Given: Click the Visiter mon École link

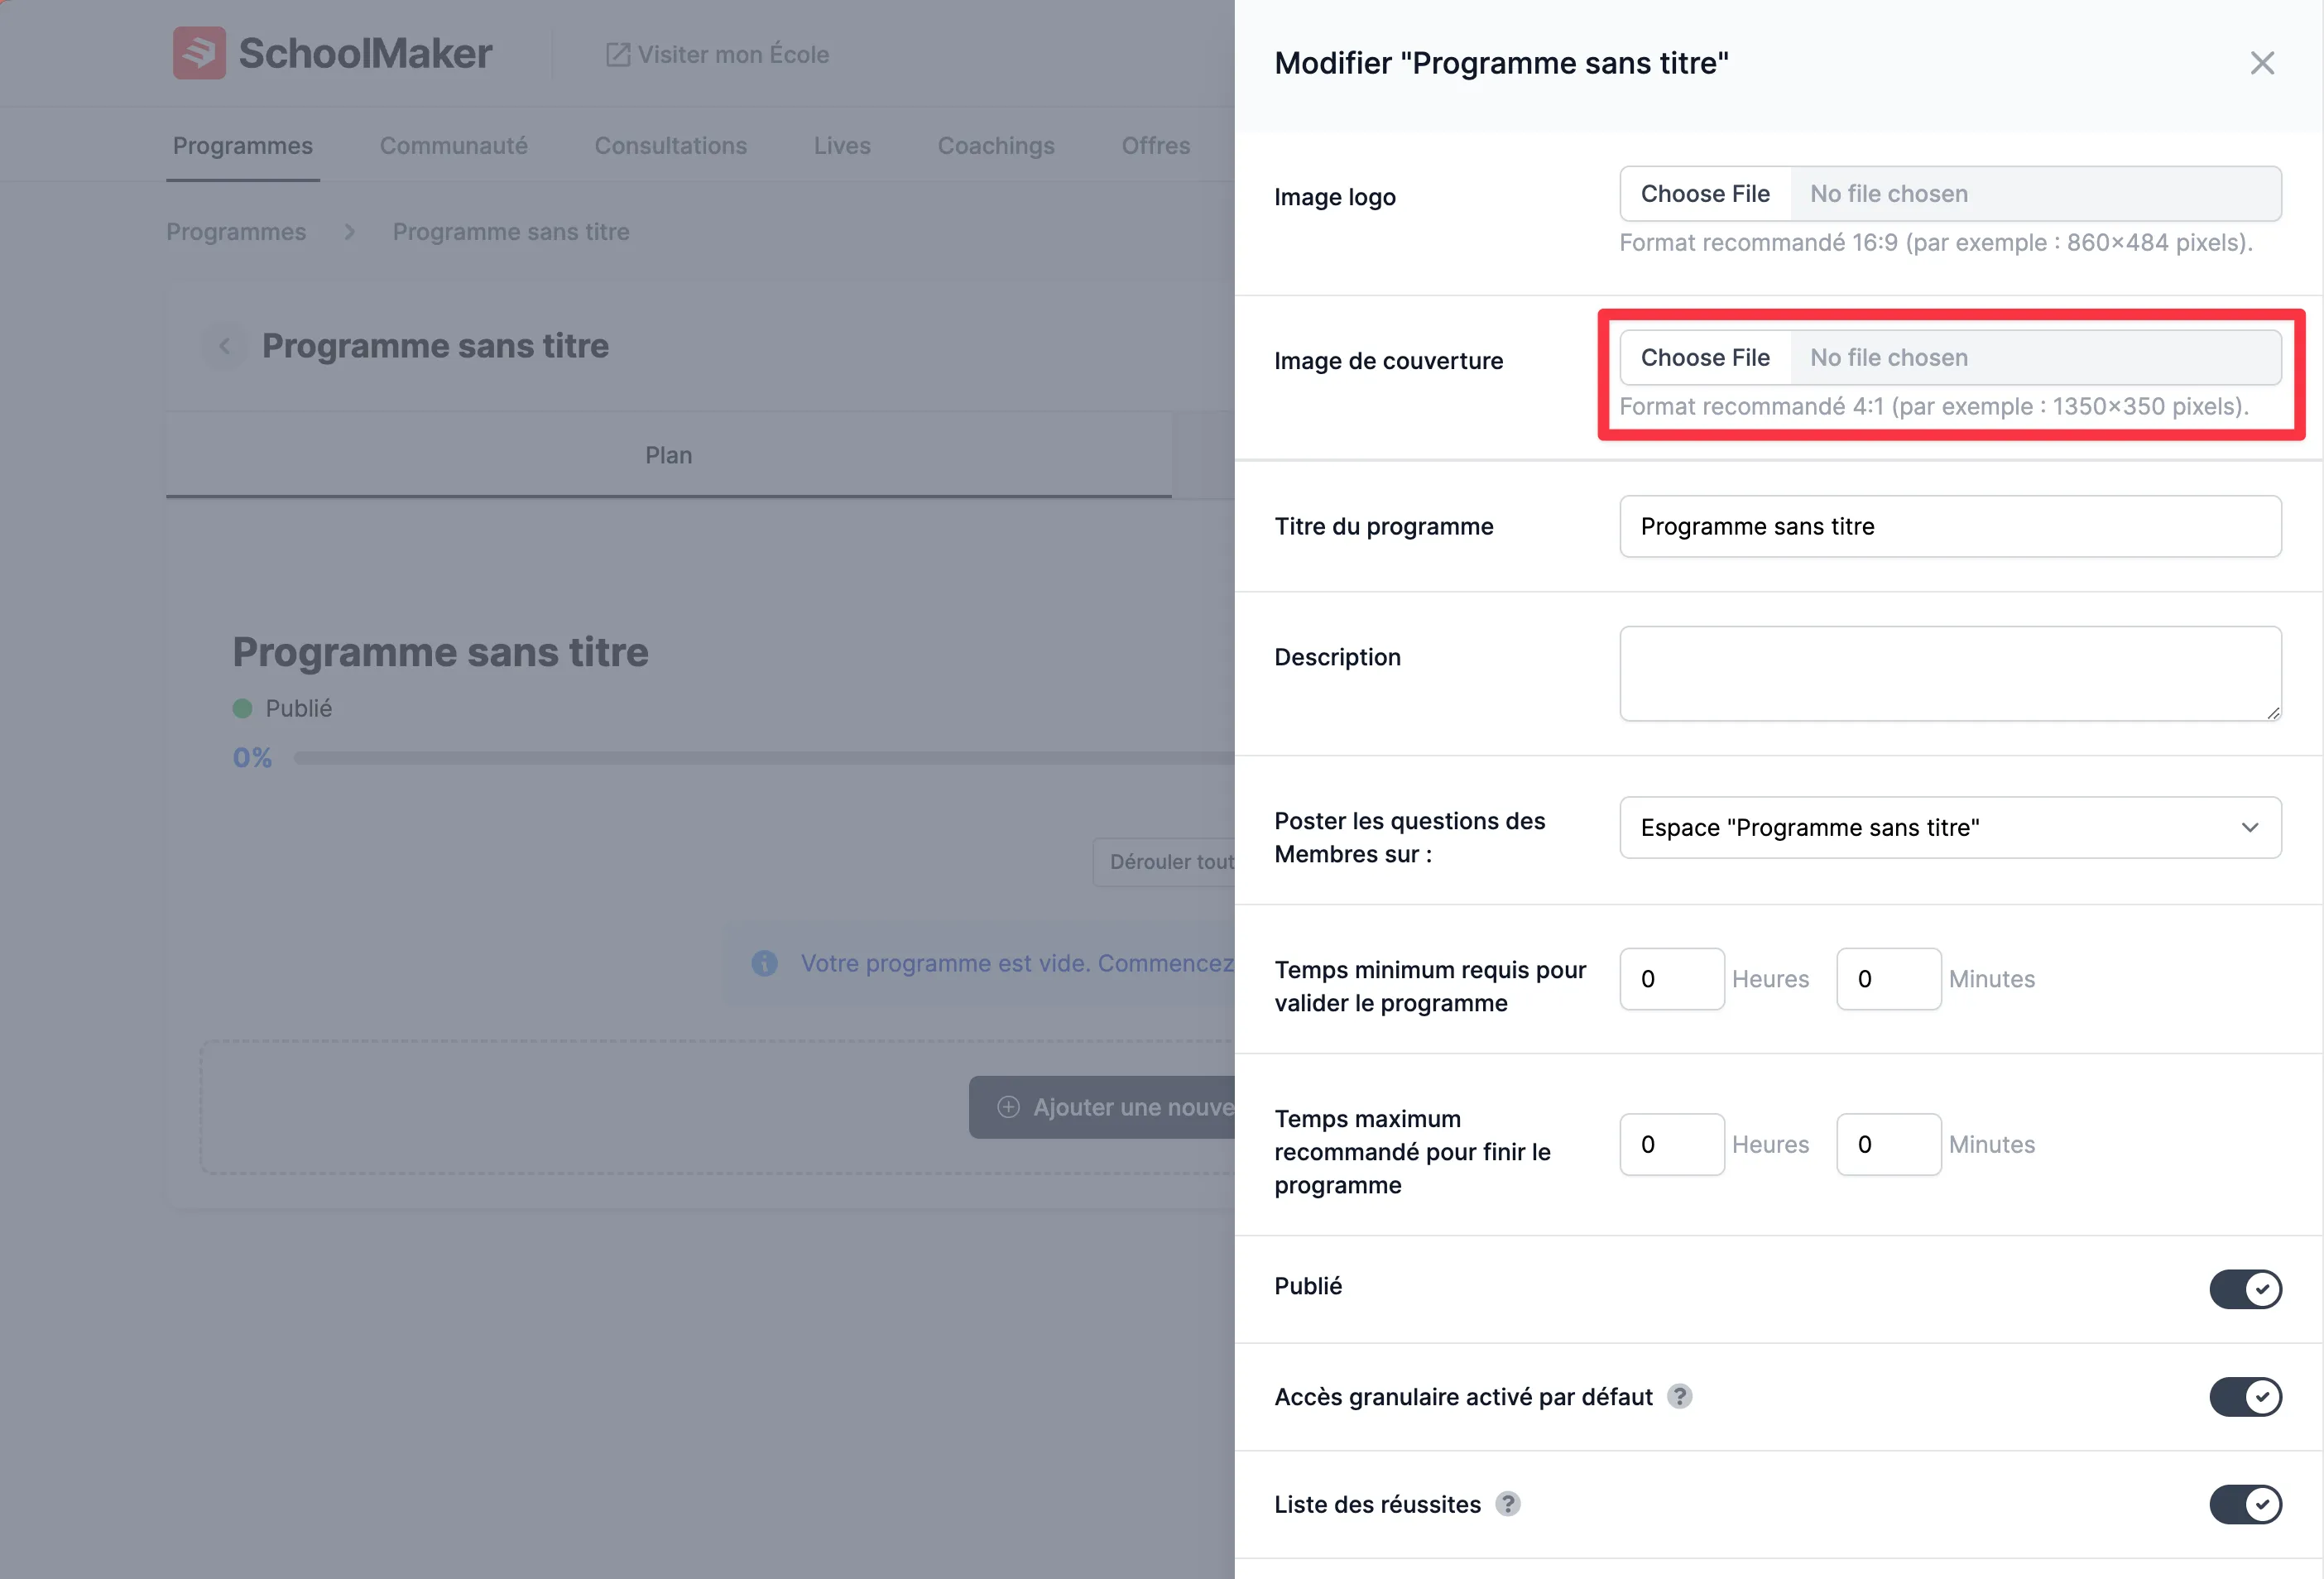Looking at the screenshot, I should point(717,54).
